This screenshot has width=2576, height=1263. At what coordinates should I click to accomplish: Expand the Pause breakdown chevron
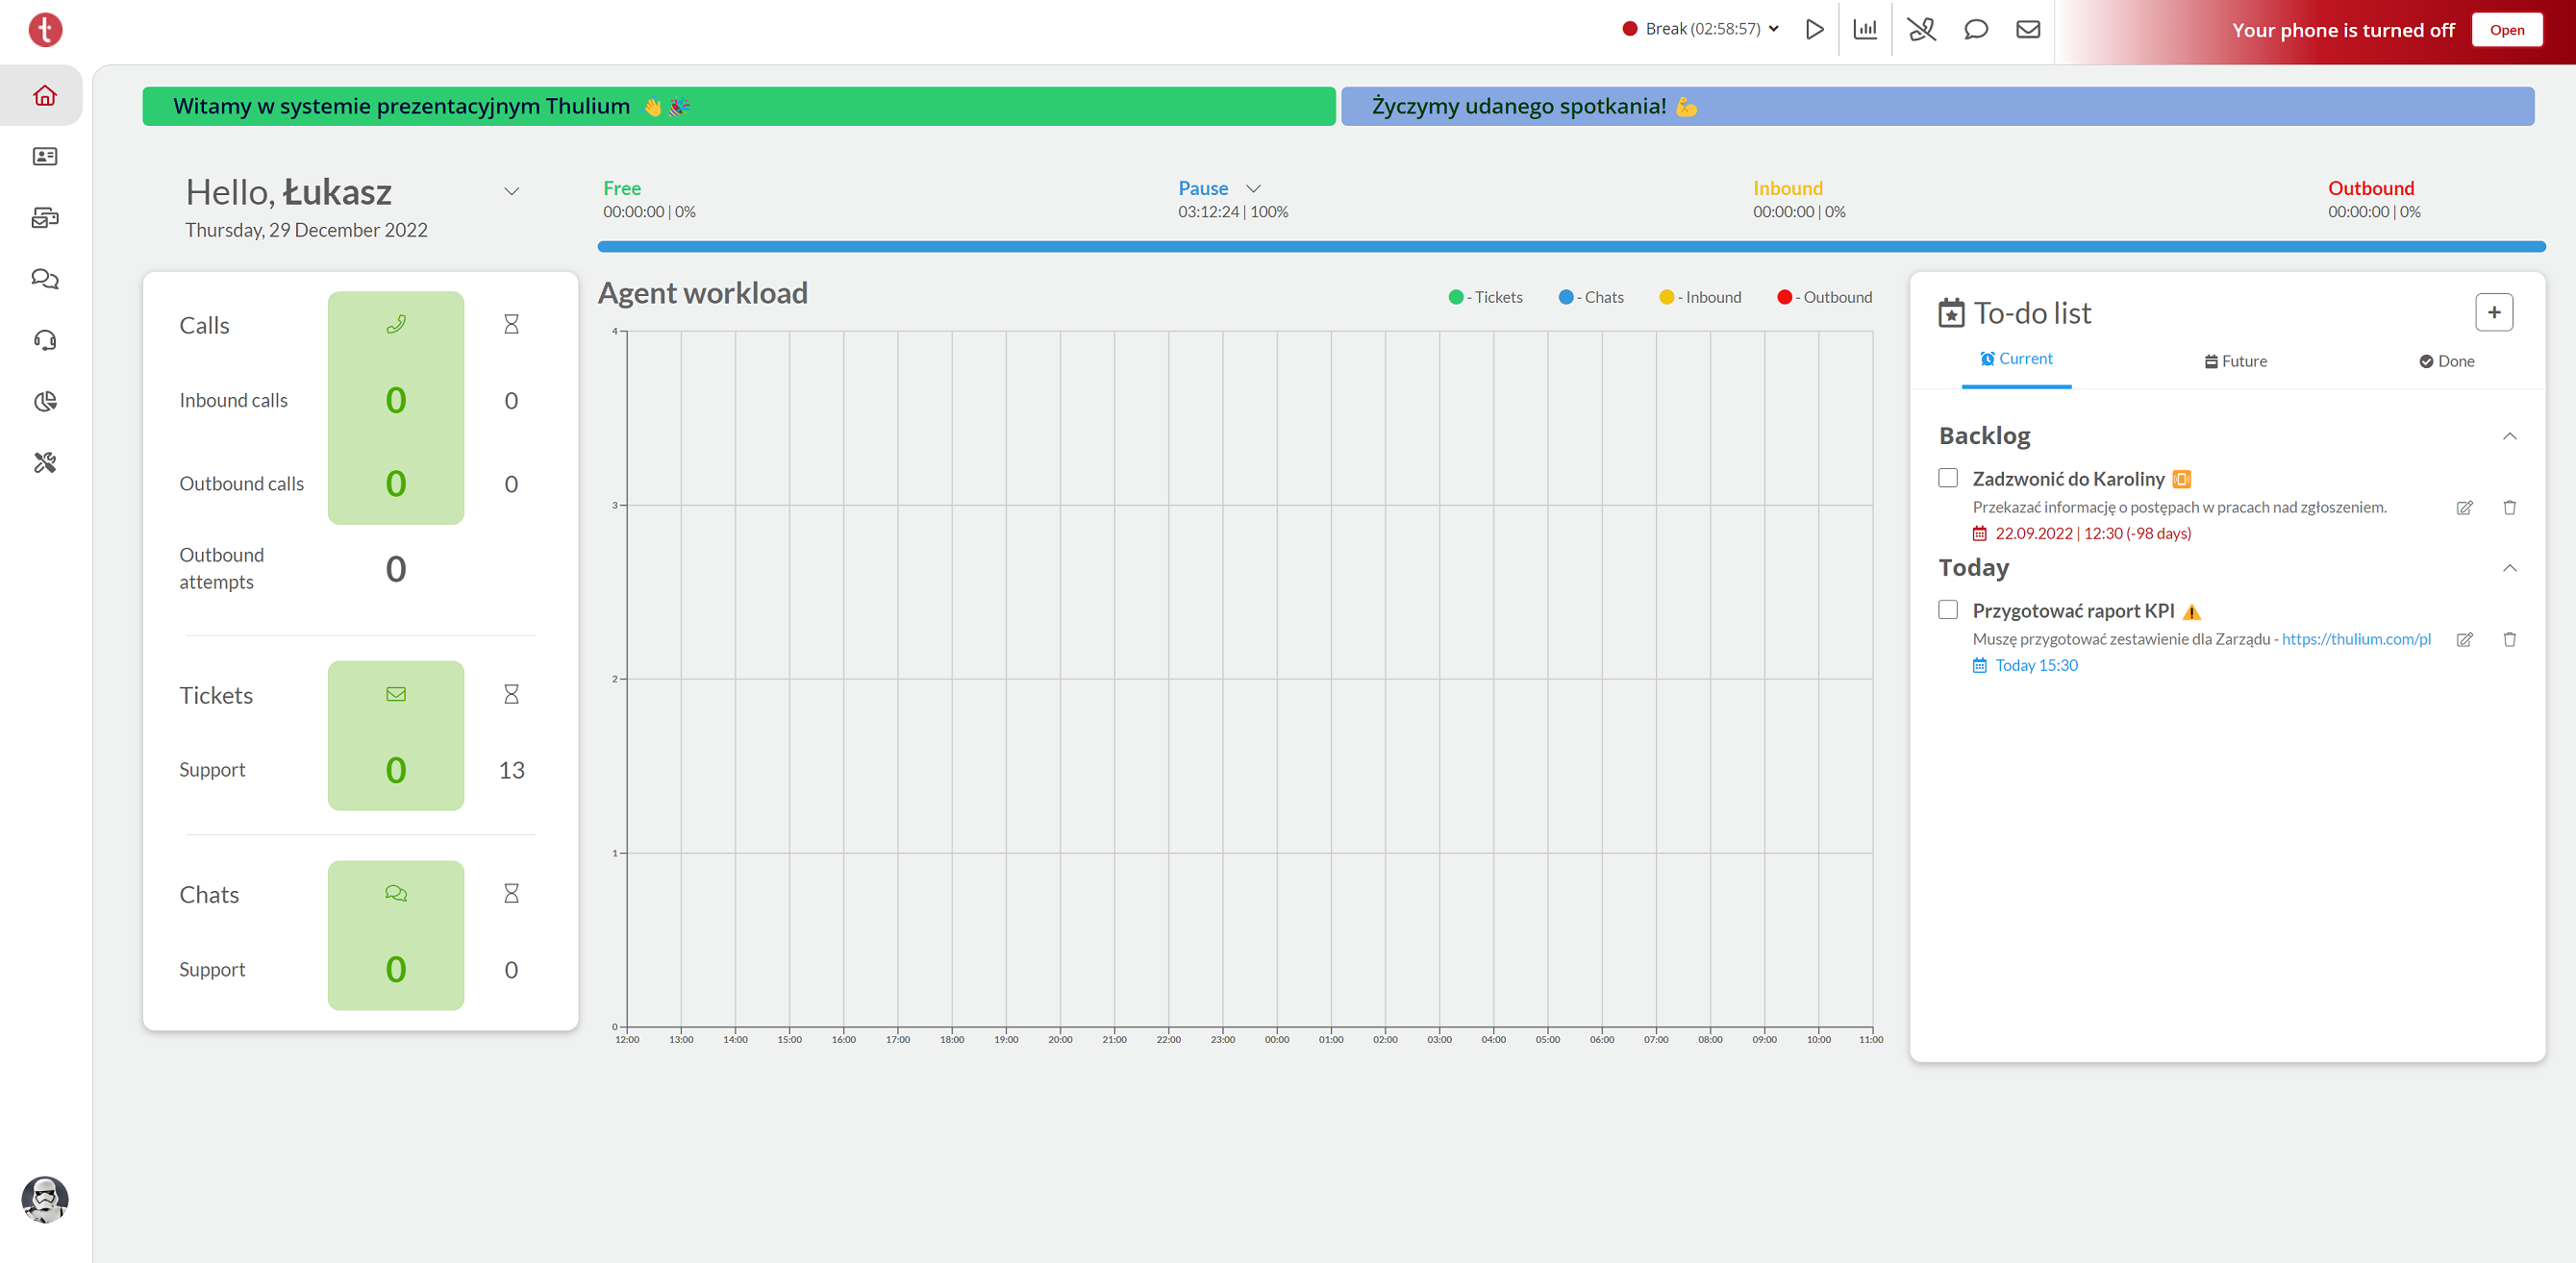[x=1253, y=188]
